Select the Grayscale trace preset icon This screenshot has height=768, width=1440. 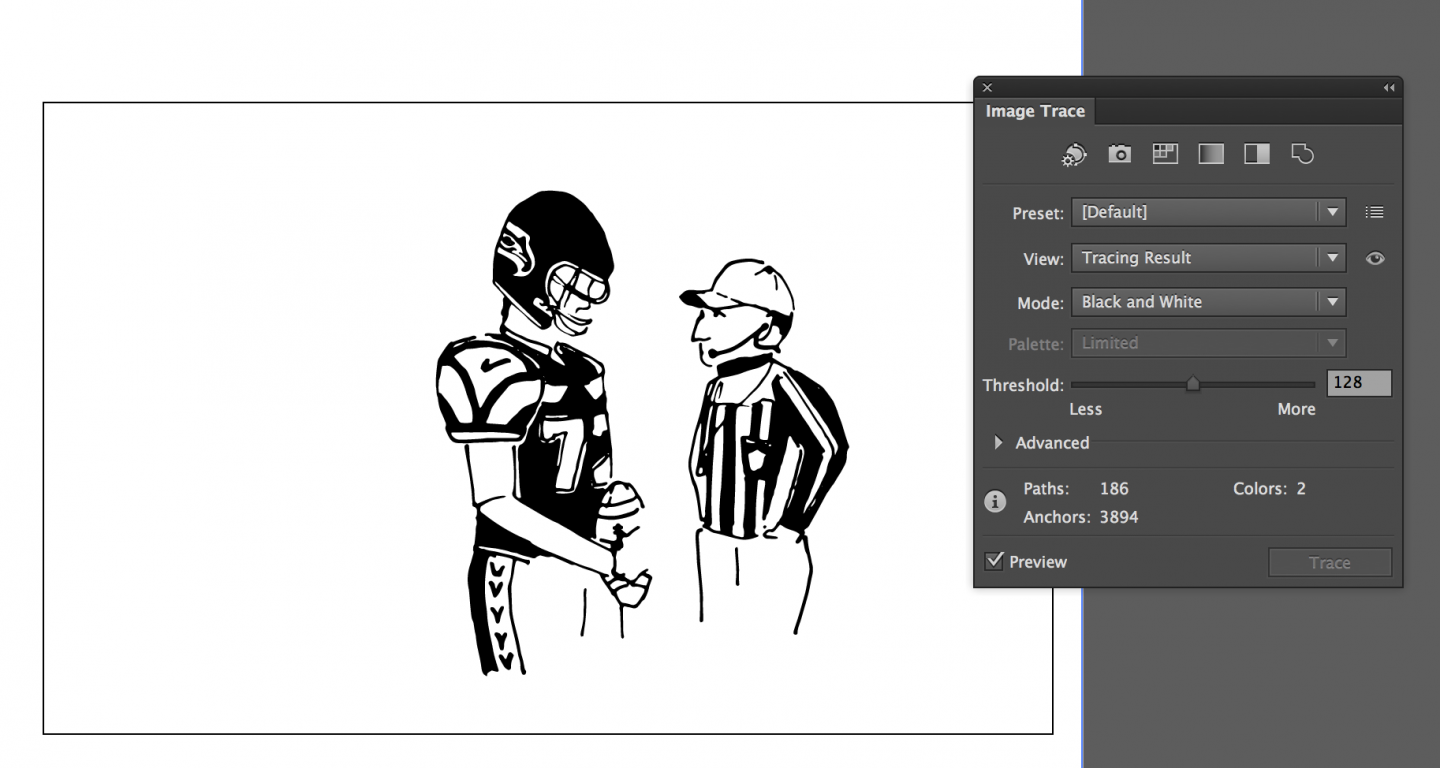click(x=1210, y=154)
